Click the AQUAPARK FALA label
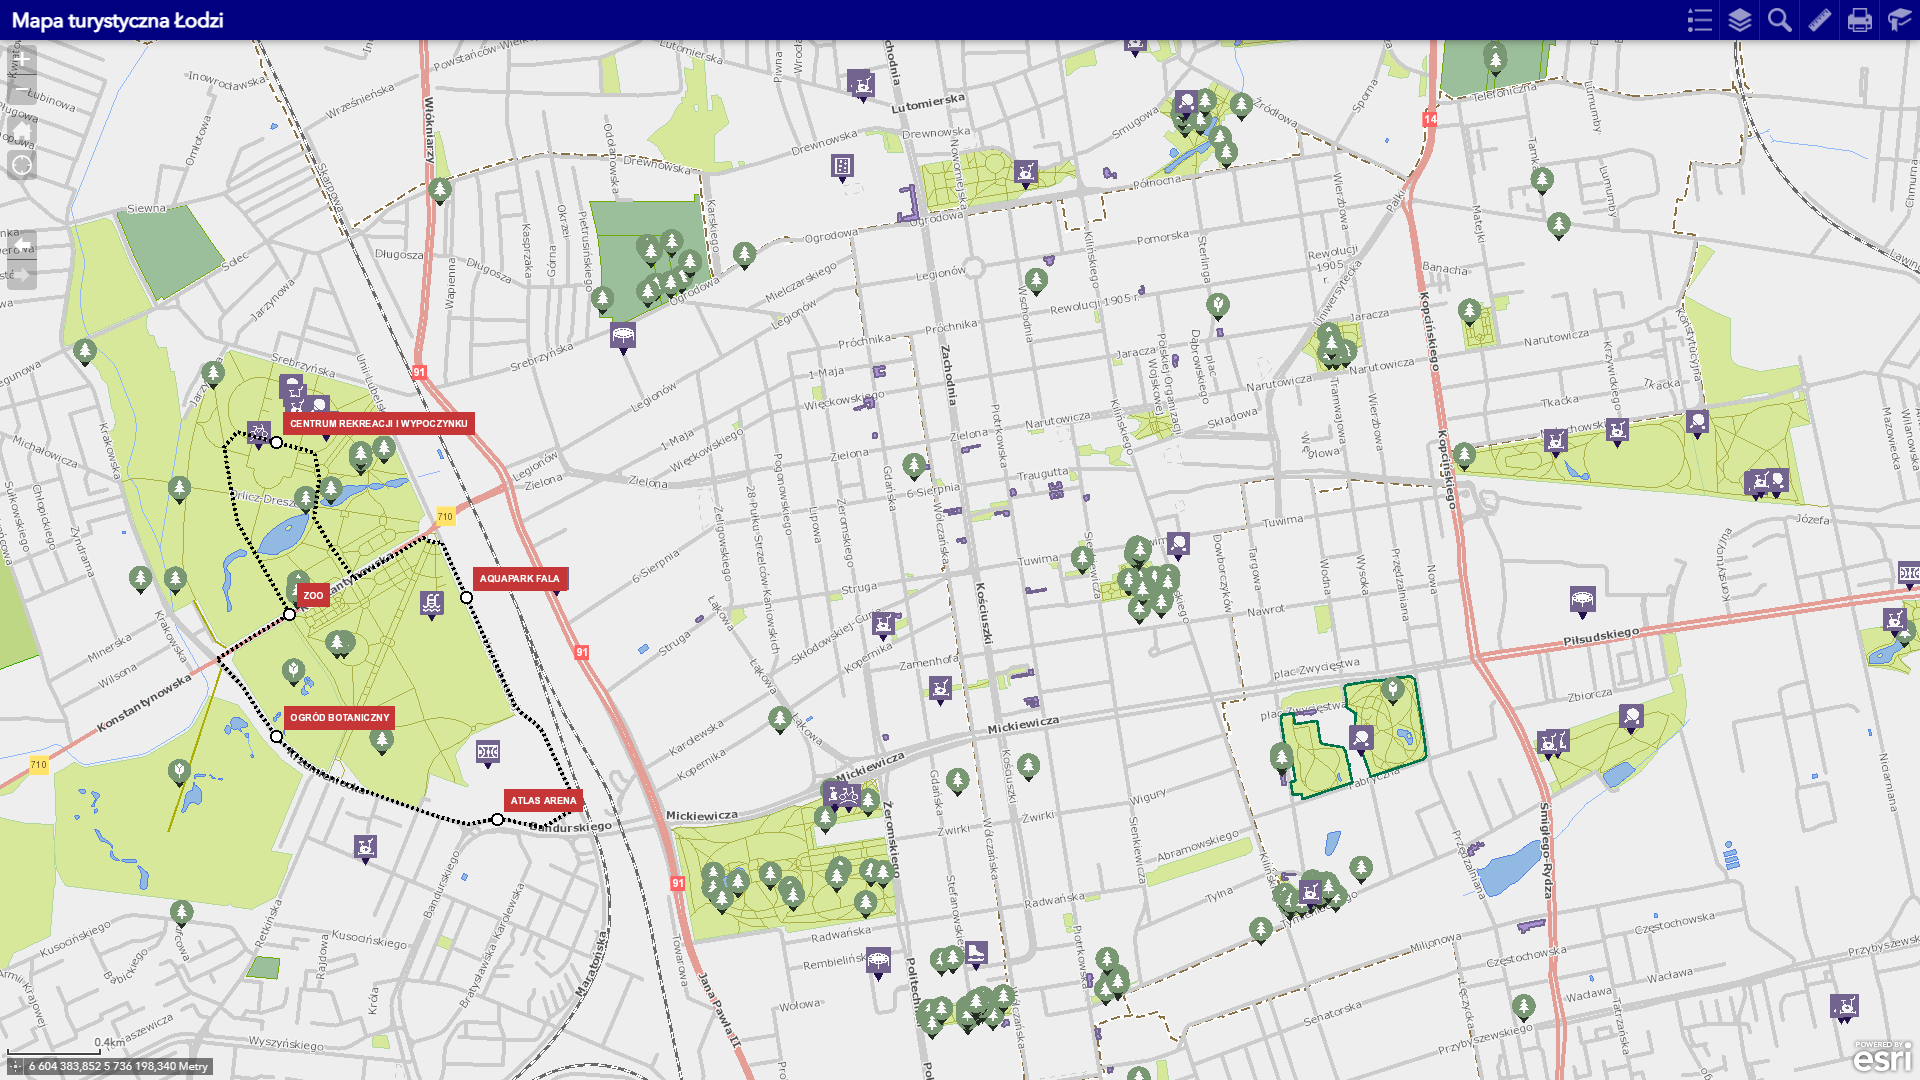Viewport: 1920px width, 1080px height. 519,578
